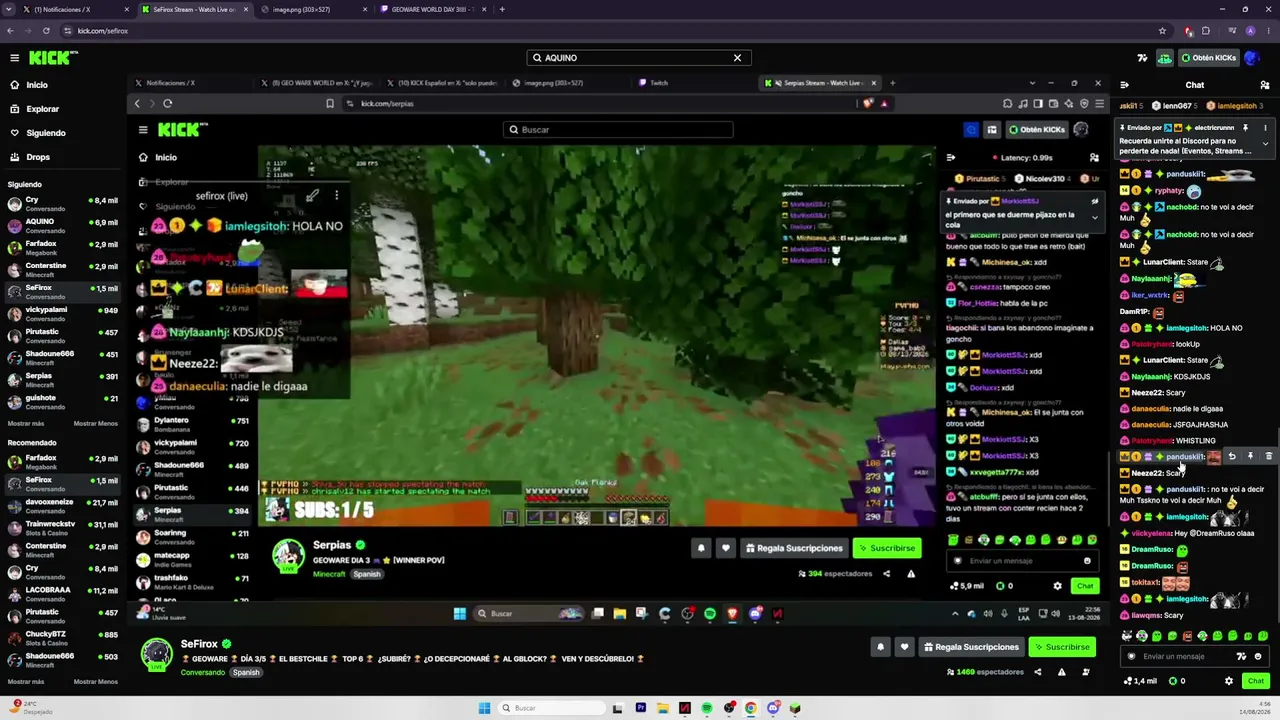
Task: Click Mostrar más at the bottom of Recomendado
Action: coord(26,682)
